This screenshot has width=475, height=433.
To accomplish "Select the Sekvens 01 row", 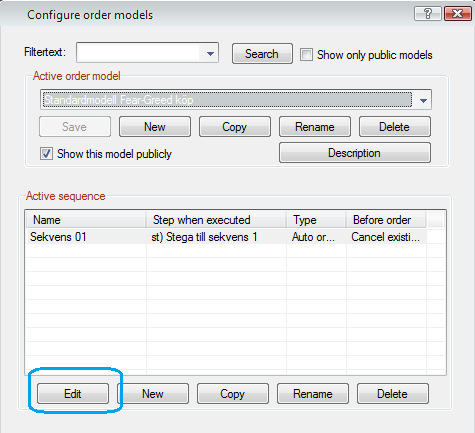I will pyautogui.click(x=226, y=237).
